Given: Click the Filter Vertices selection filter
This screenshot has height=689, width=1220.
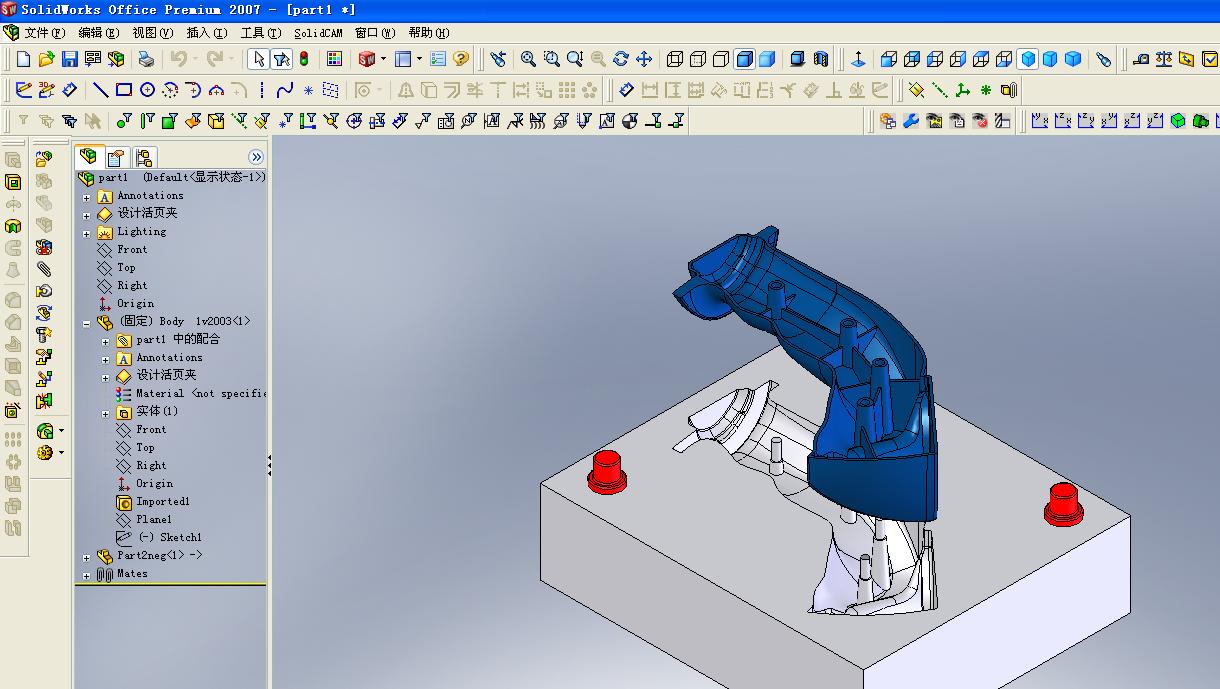Looking at the screenshot, I should 124,121.
